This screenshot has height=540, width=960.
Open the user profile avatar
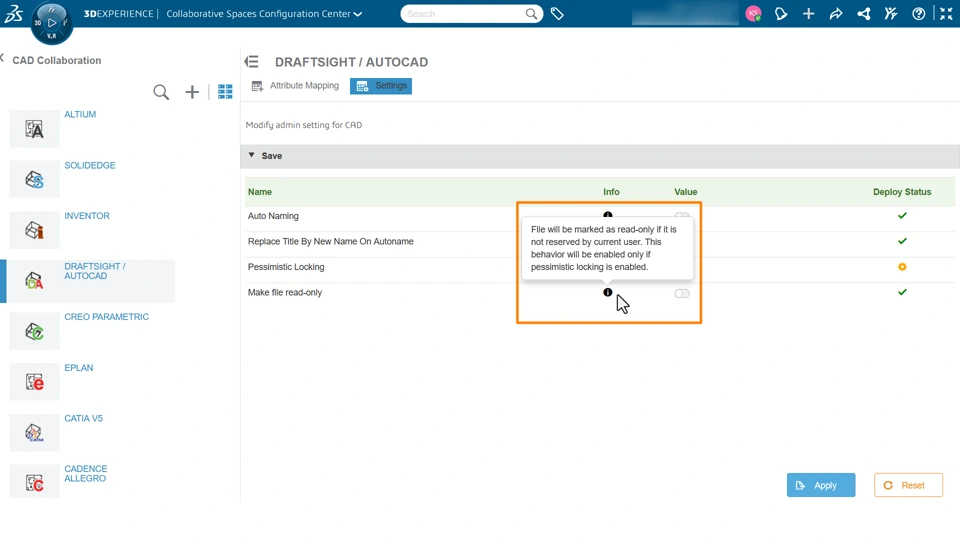pos(754,13)
